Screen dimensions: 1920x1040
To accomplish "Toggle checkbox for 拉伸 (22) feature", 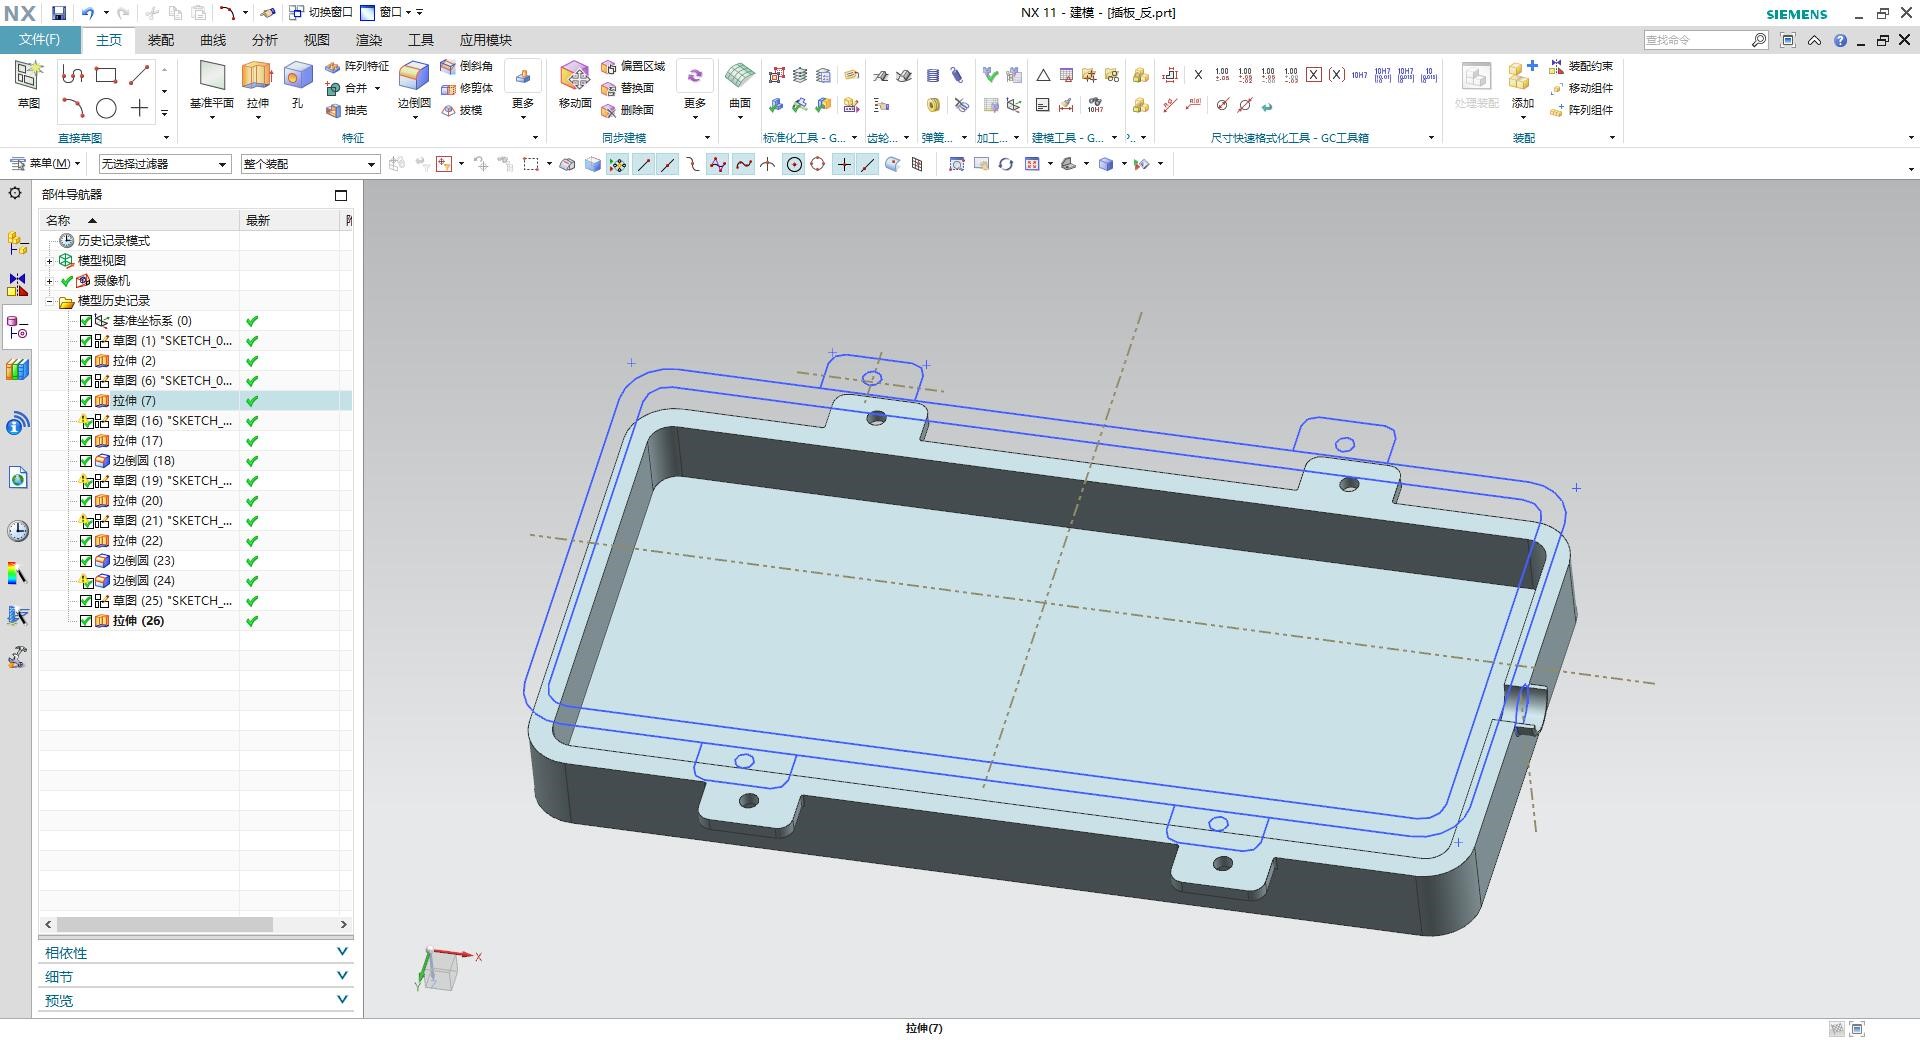I will click(x=86, y=541).
